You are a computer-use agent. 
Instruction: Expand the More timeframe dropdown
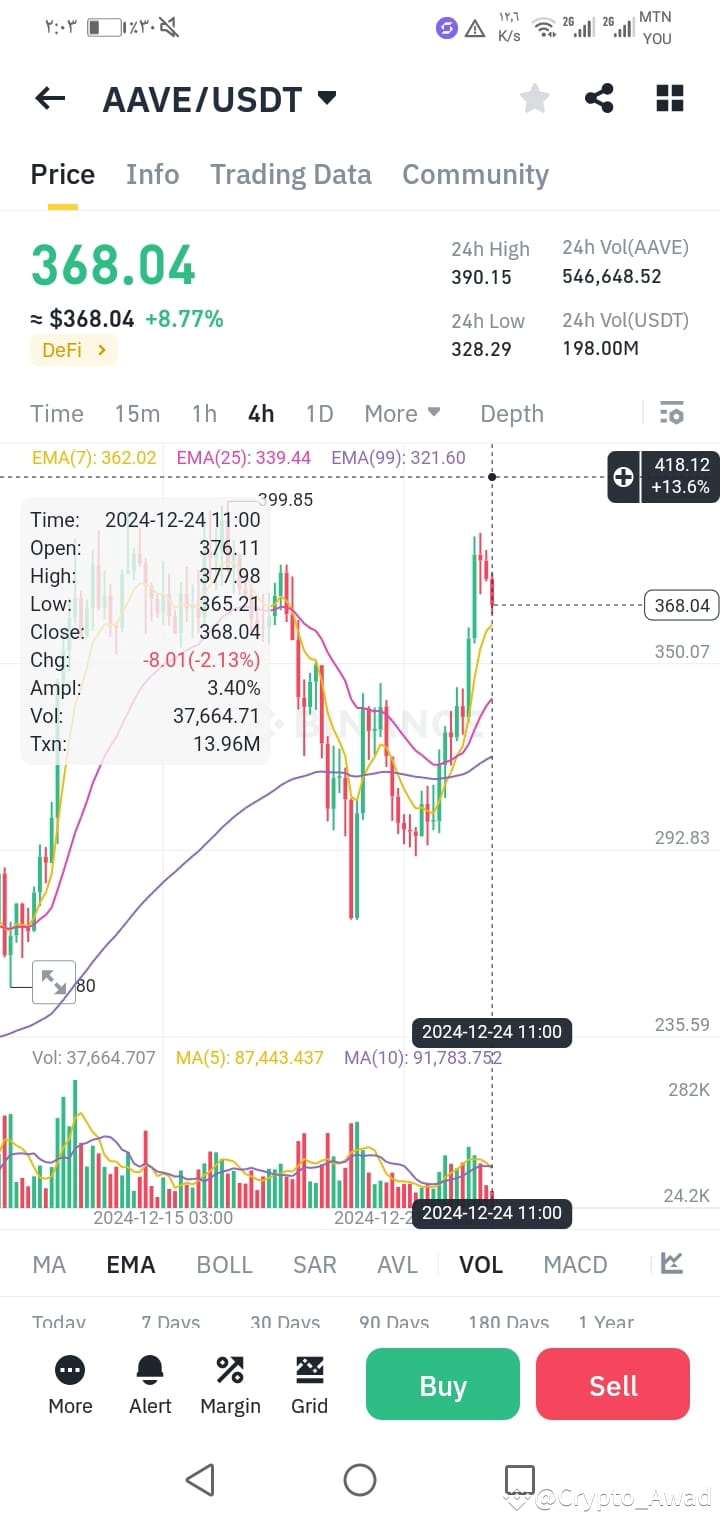402,413
